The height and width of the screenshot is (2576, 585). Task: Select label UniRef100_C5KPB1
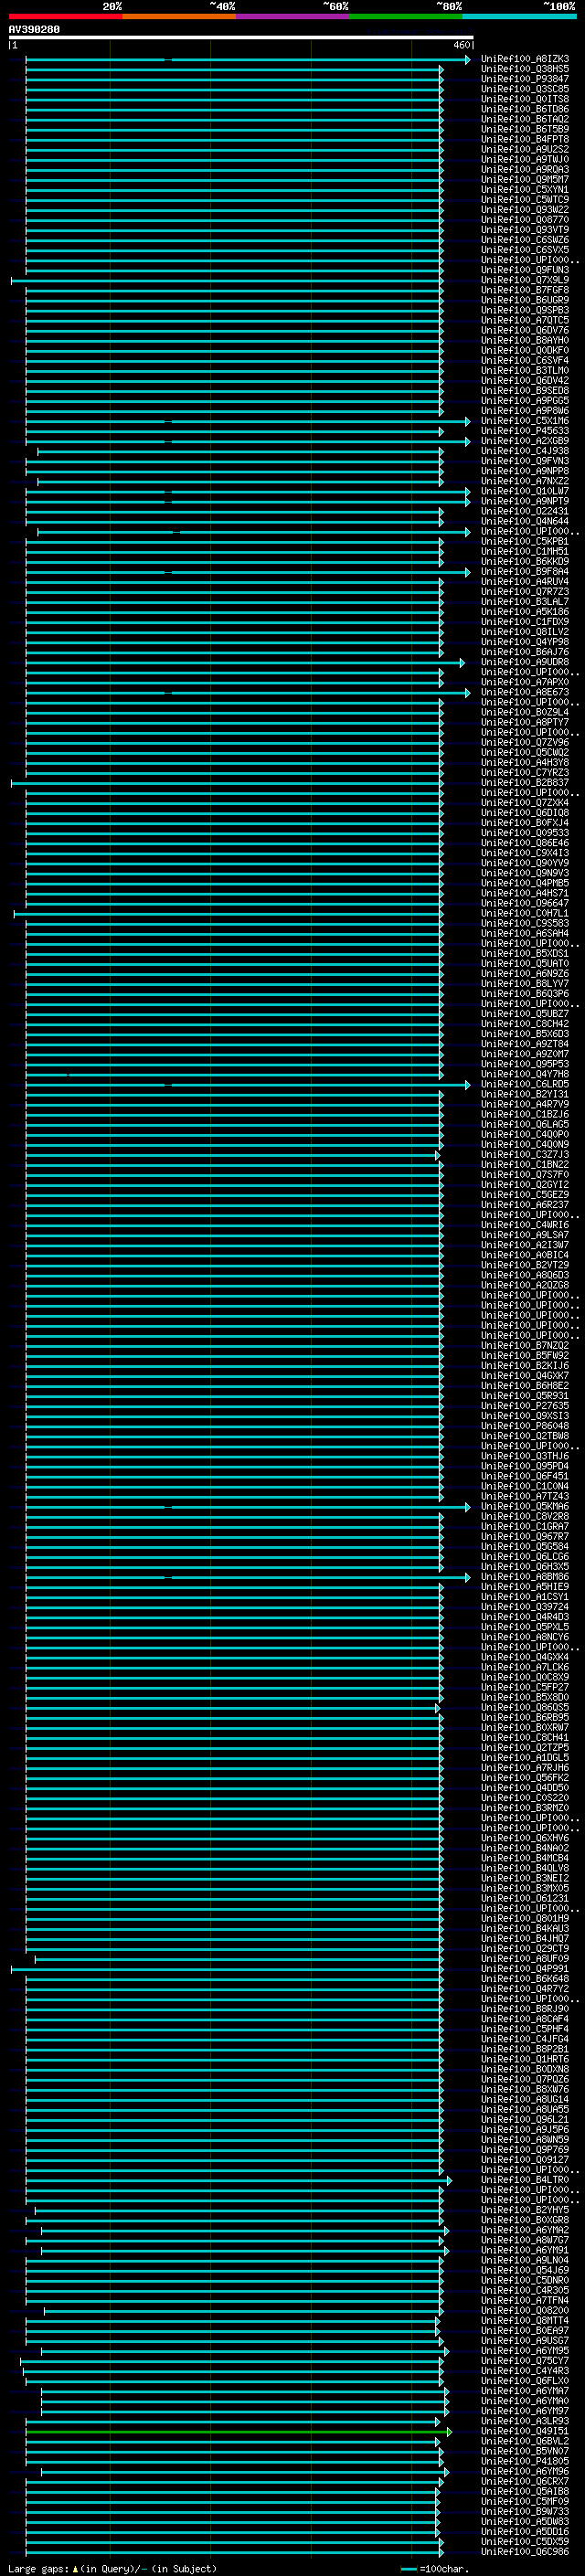coord(525,541)
